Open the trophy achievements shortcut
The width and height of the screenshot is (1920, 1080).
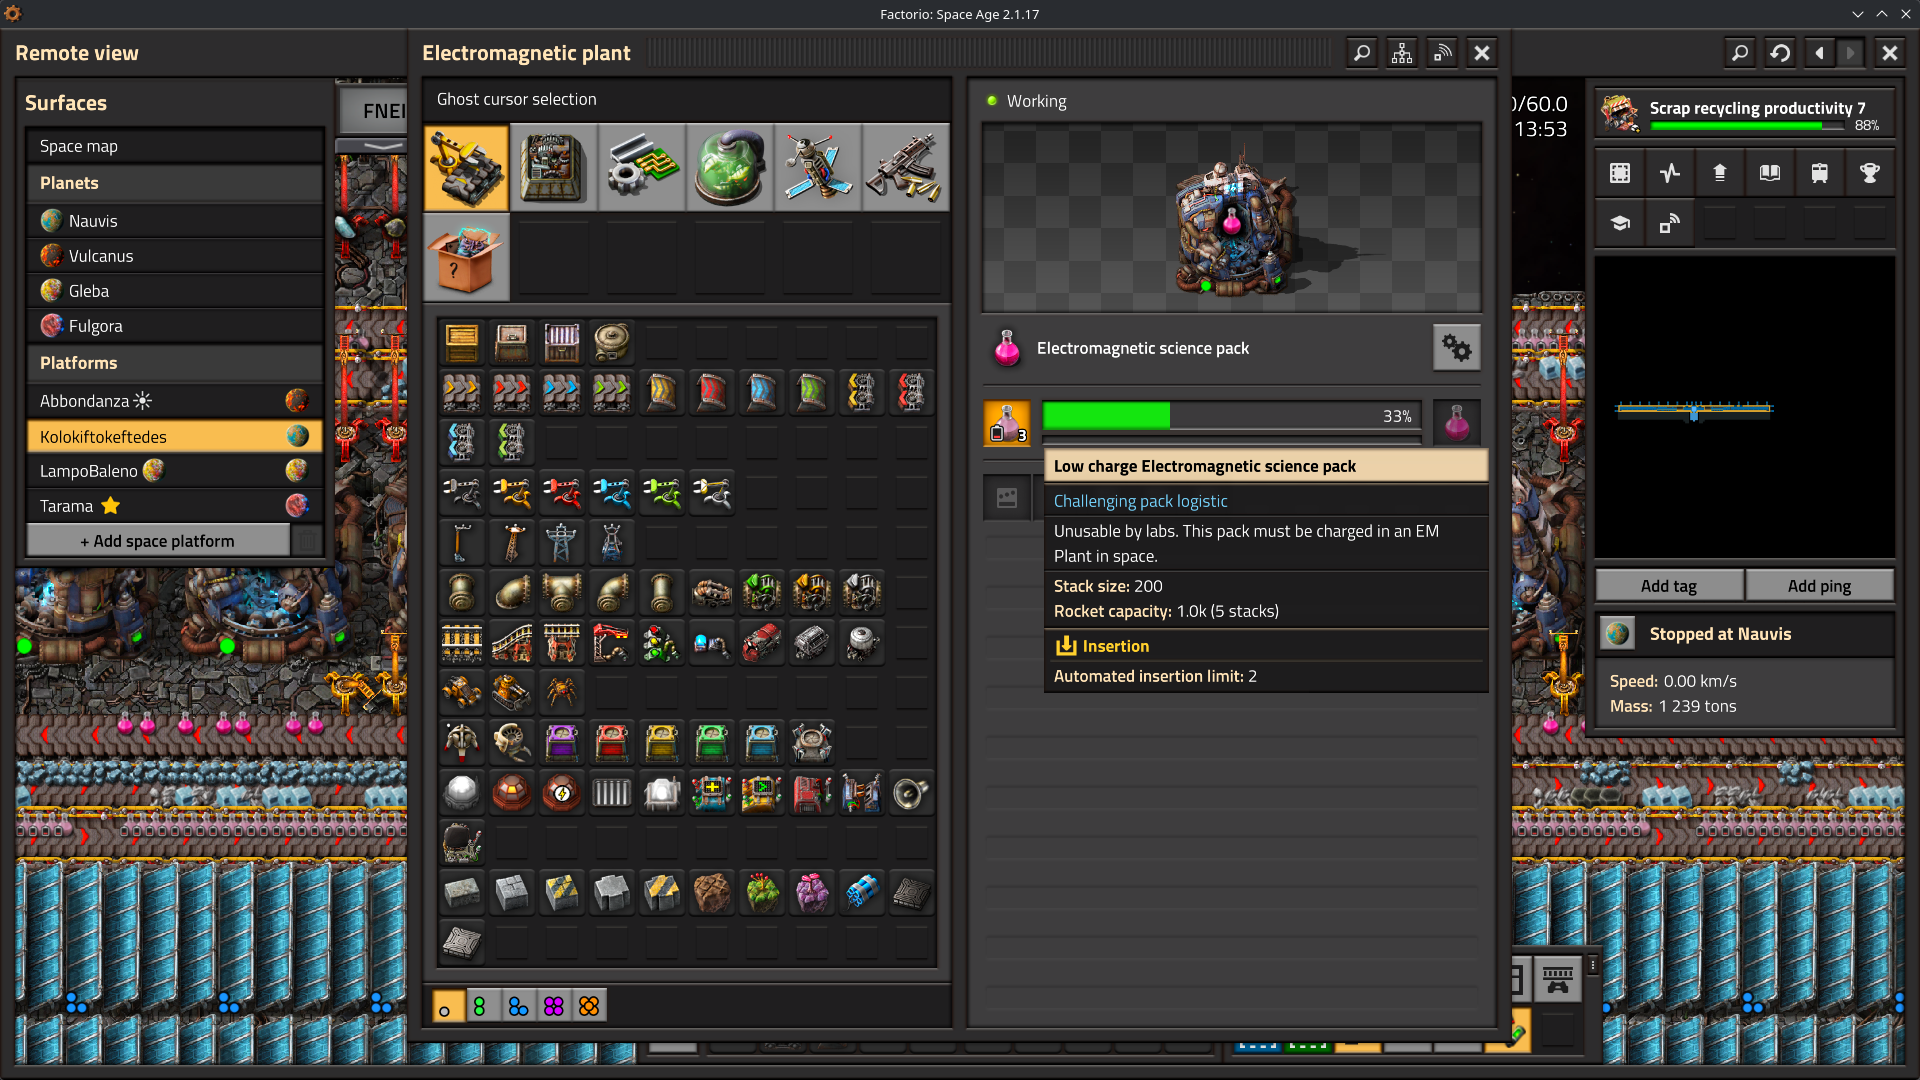coord(1869,172)
